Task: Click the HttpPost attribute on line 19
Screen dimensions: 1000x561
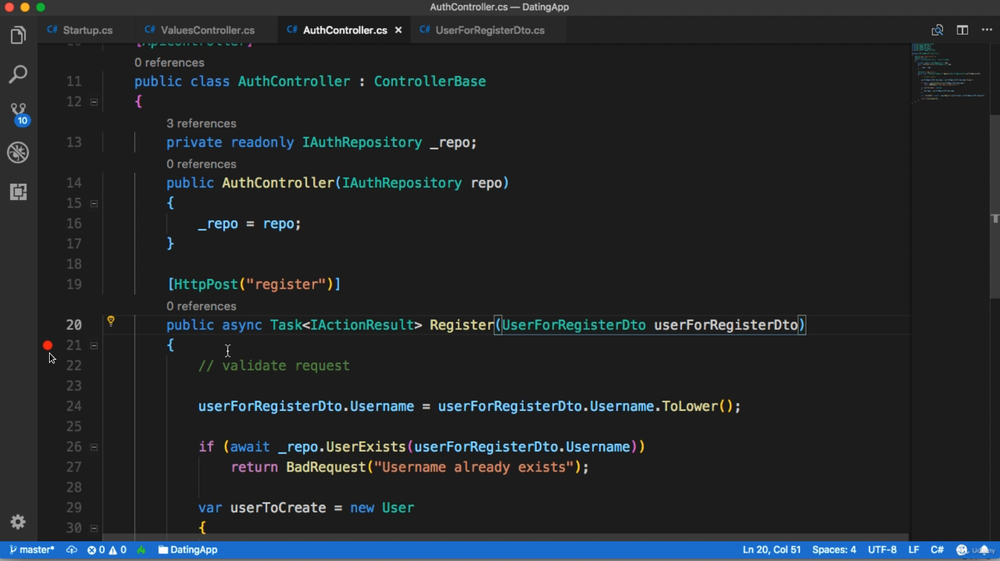Action: [x=205, y=284]
